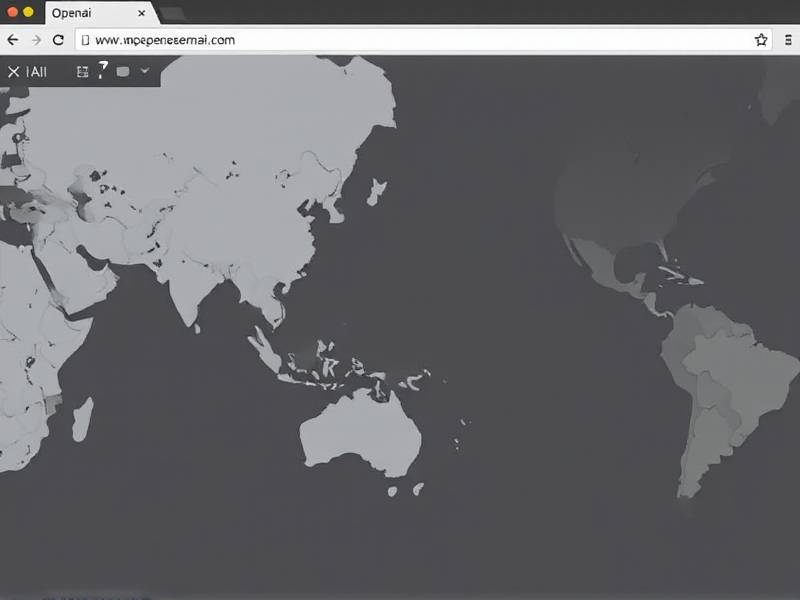Select the frame selection icon in map toolbar
800x600 pixels.
pos(82,71)
